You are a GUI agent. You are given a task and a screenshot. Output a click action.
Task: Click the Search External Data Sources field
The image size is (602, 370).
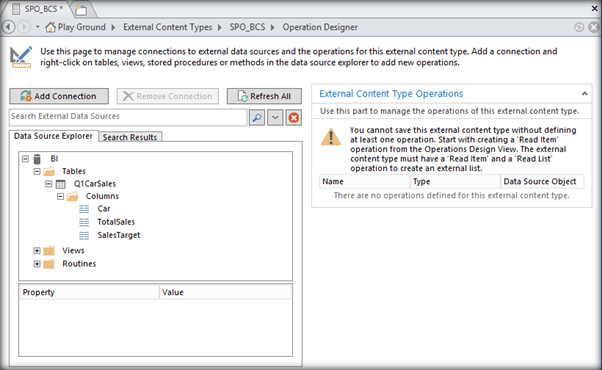[128, 117]
